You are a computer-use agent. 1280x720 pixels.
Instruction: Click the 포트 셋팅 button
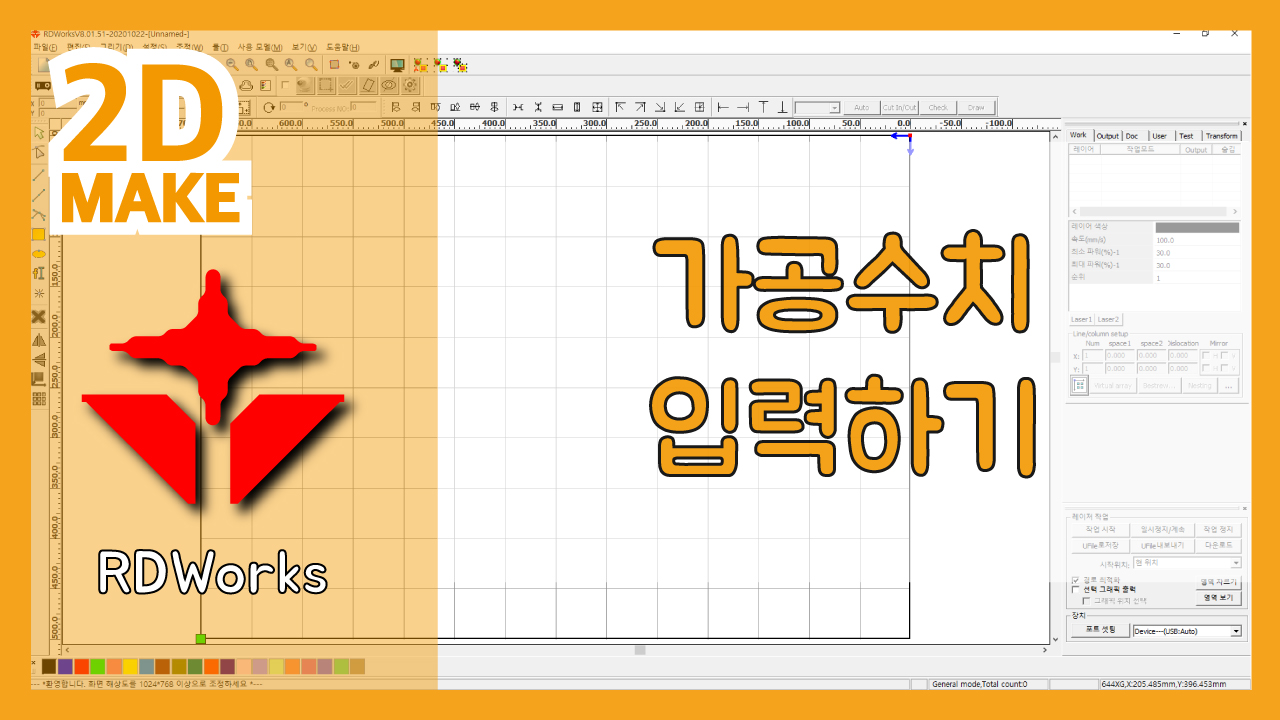pos(1100,631)
